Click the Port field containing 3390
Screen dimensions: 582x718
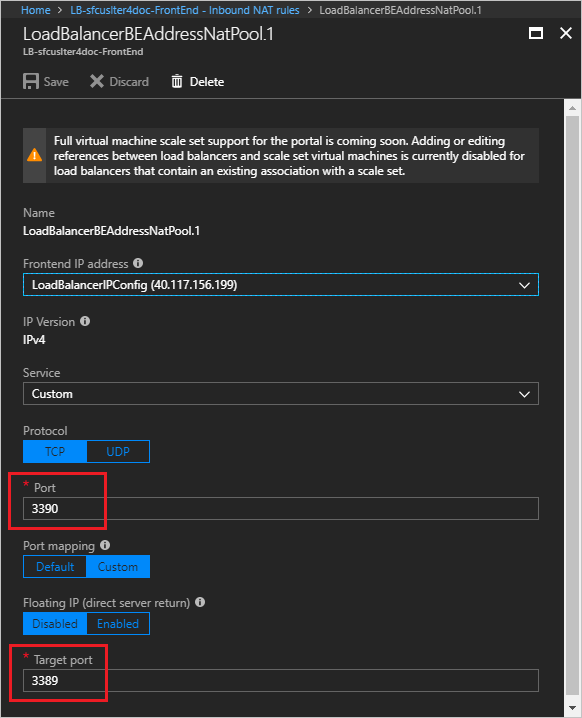pyautogui.click(x=281, y=508)
